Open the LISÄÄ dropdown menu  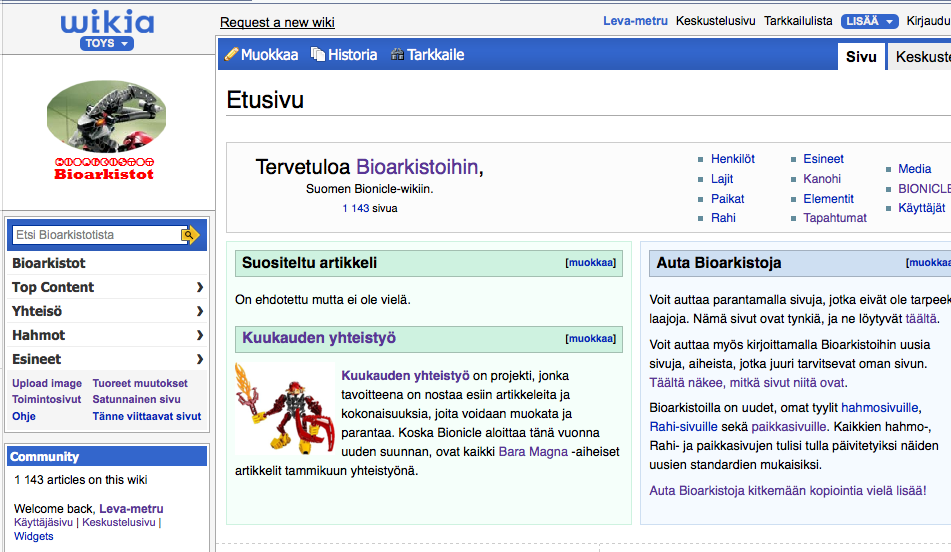pos(869,21)
